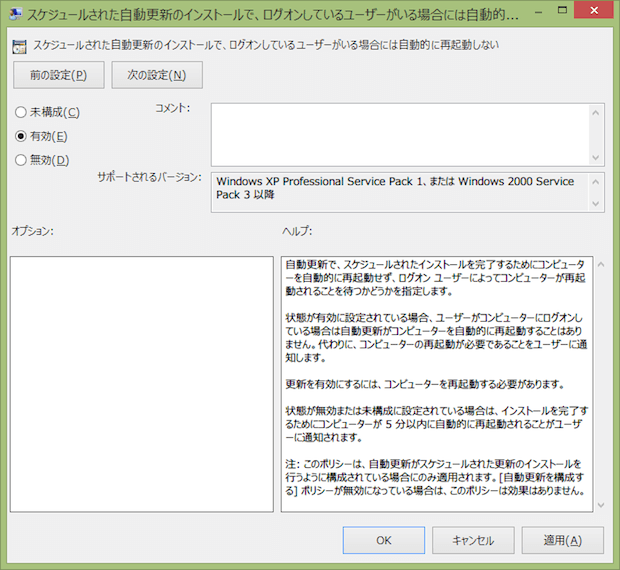The width and height of the screenshot is (620, 570).
Task: Go to 前の設定(P) previous setting
Action: tap(59, 75)
